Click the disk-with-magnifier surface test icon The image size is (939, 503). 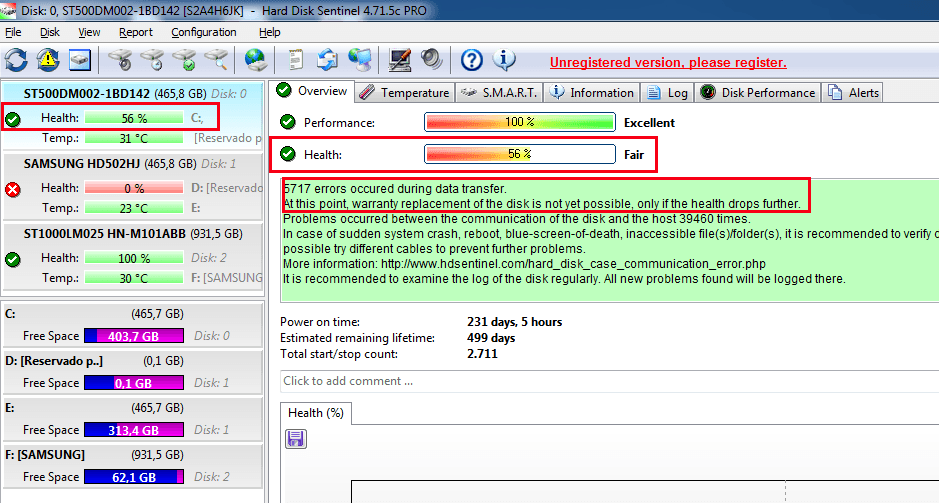[x=216, y=60]
